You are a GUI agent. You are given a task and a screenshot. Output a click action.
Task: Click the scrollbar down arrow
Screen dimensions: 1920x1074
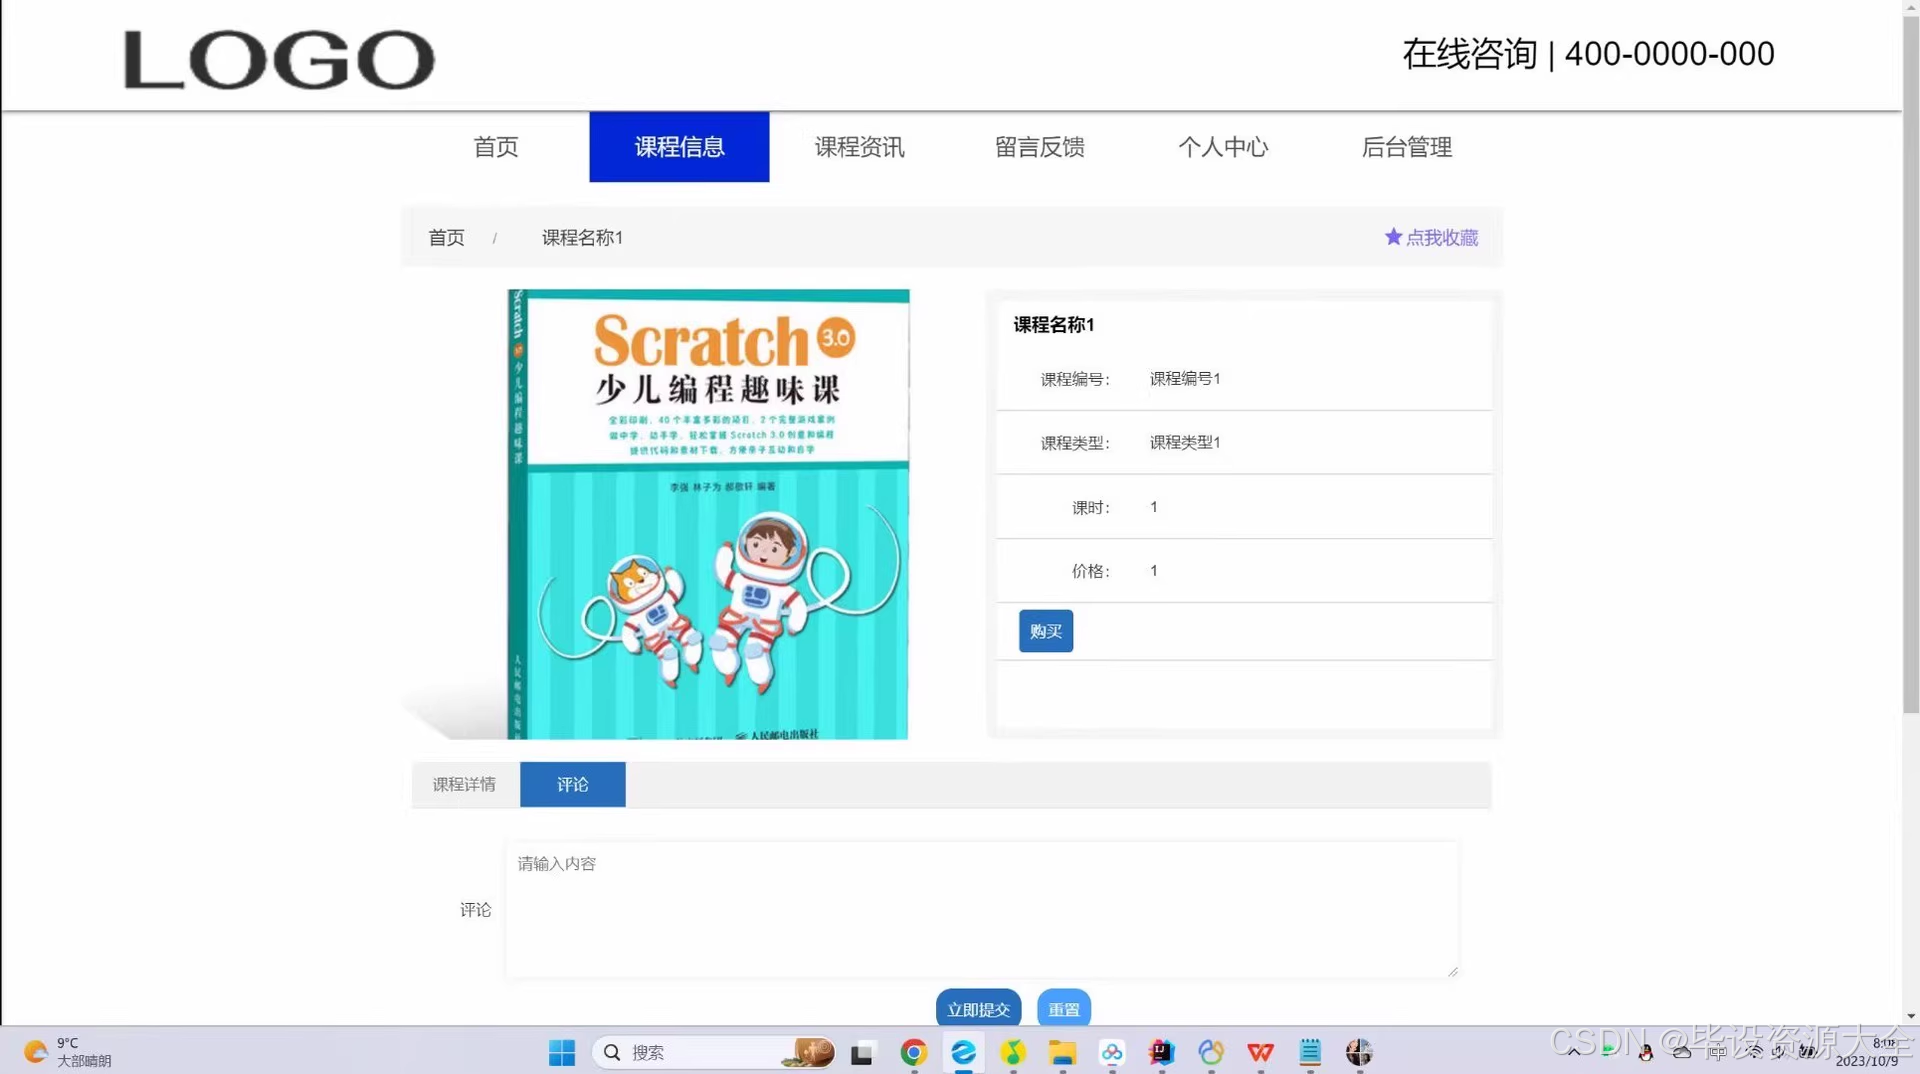click(1911, 1016)
